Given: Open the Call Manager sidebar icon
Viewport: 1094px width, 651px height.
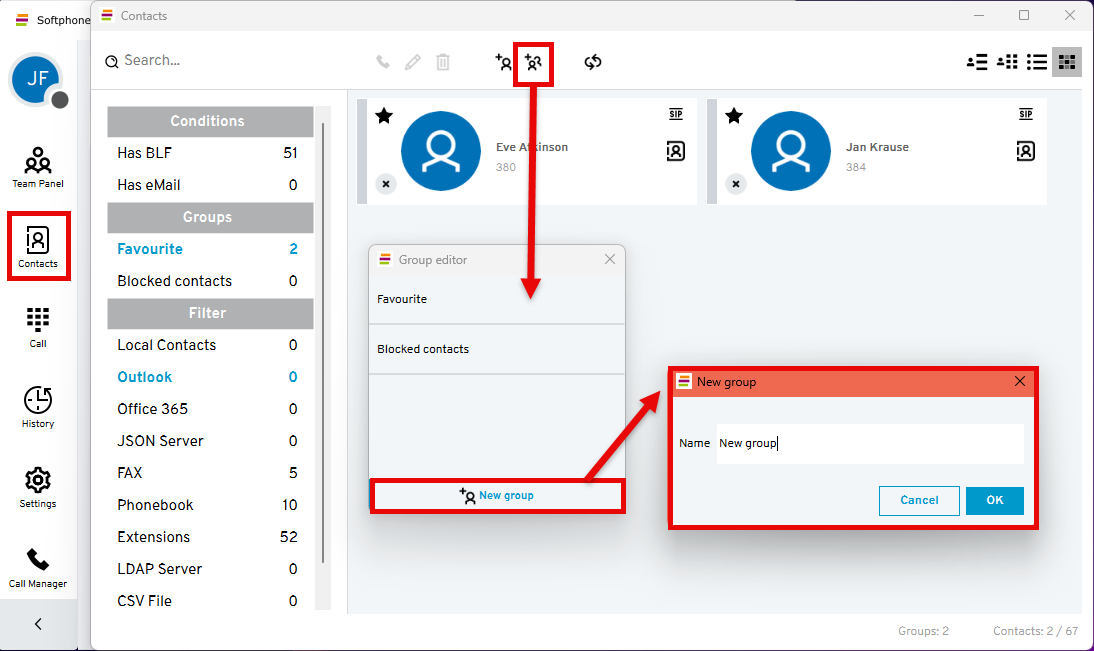Looking at the screenshot, I should coord(38,567).
